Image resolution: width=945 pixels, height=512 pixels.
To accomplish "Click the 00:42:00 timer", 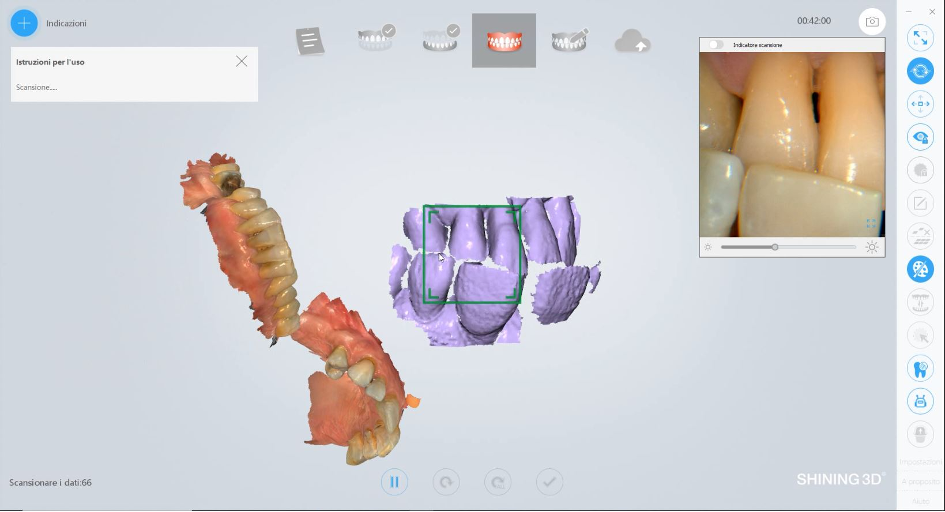I will [814, 20].
